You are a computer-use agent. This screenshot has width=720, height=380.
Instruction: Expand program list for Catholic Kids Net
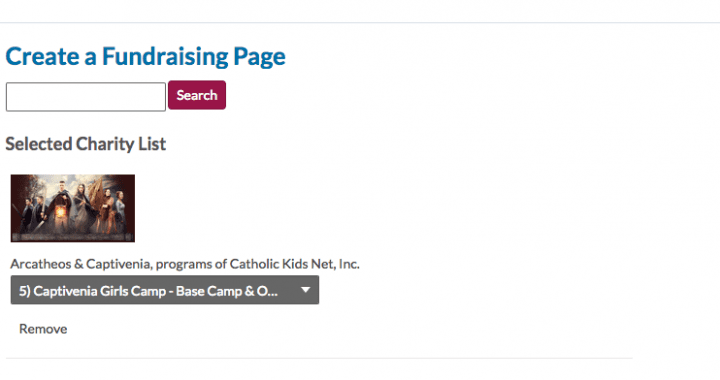(x=165, y=290)
